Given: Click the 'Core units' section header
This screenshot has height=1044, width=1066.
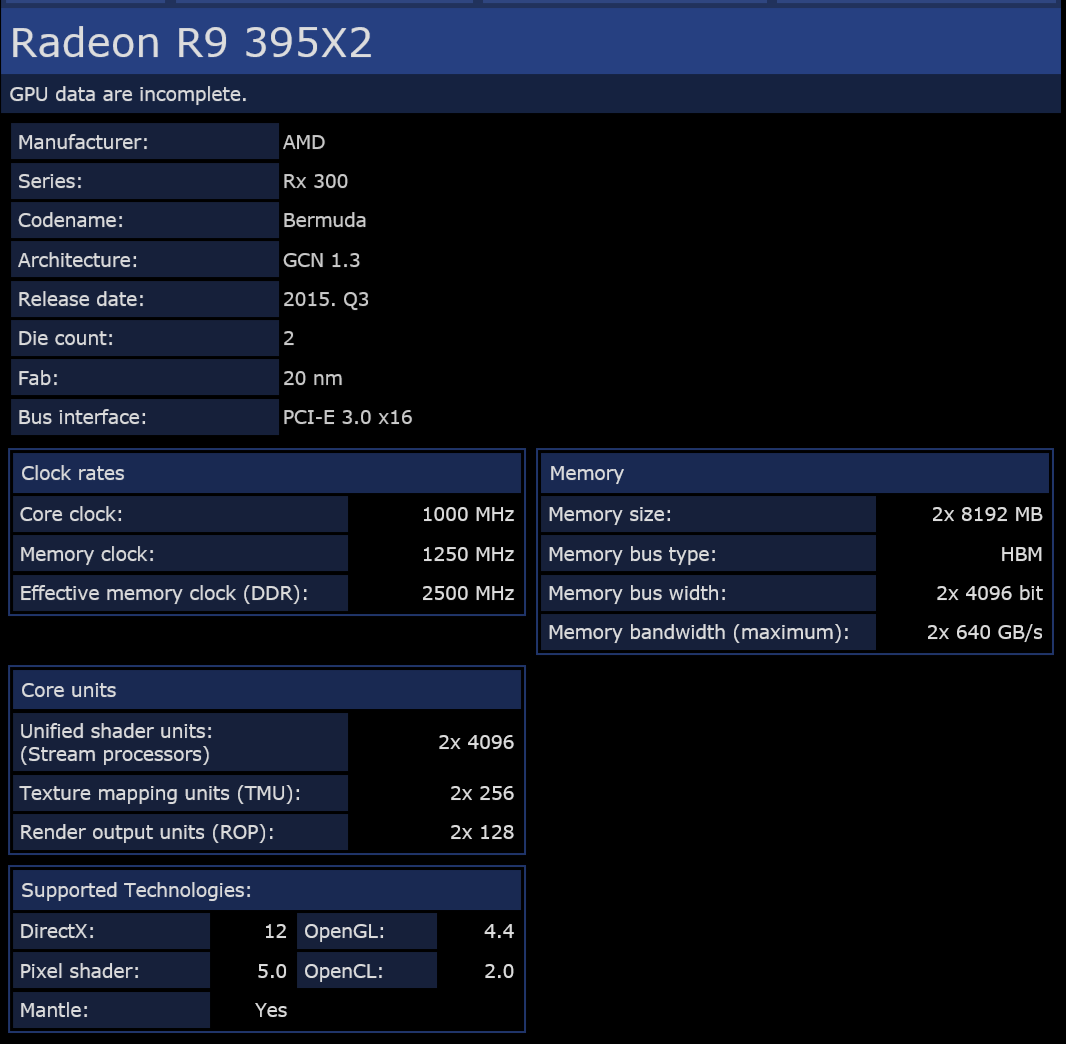Looking at the screenshot, I should tap(266, 690).
